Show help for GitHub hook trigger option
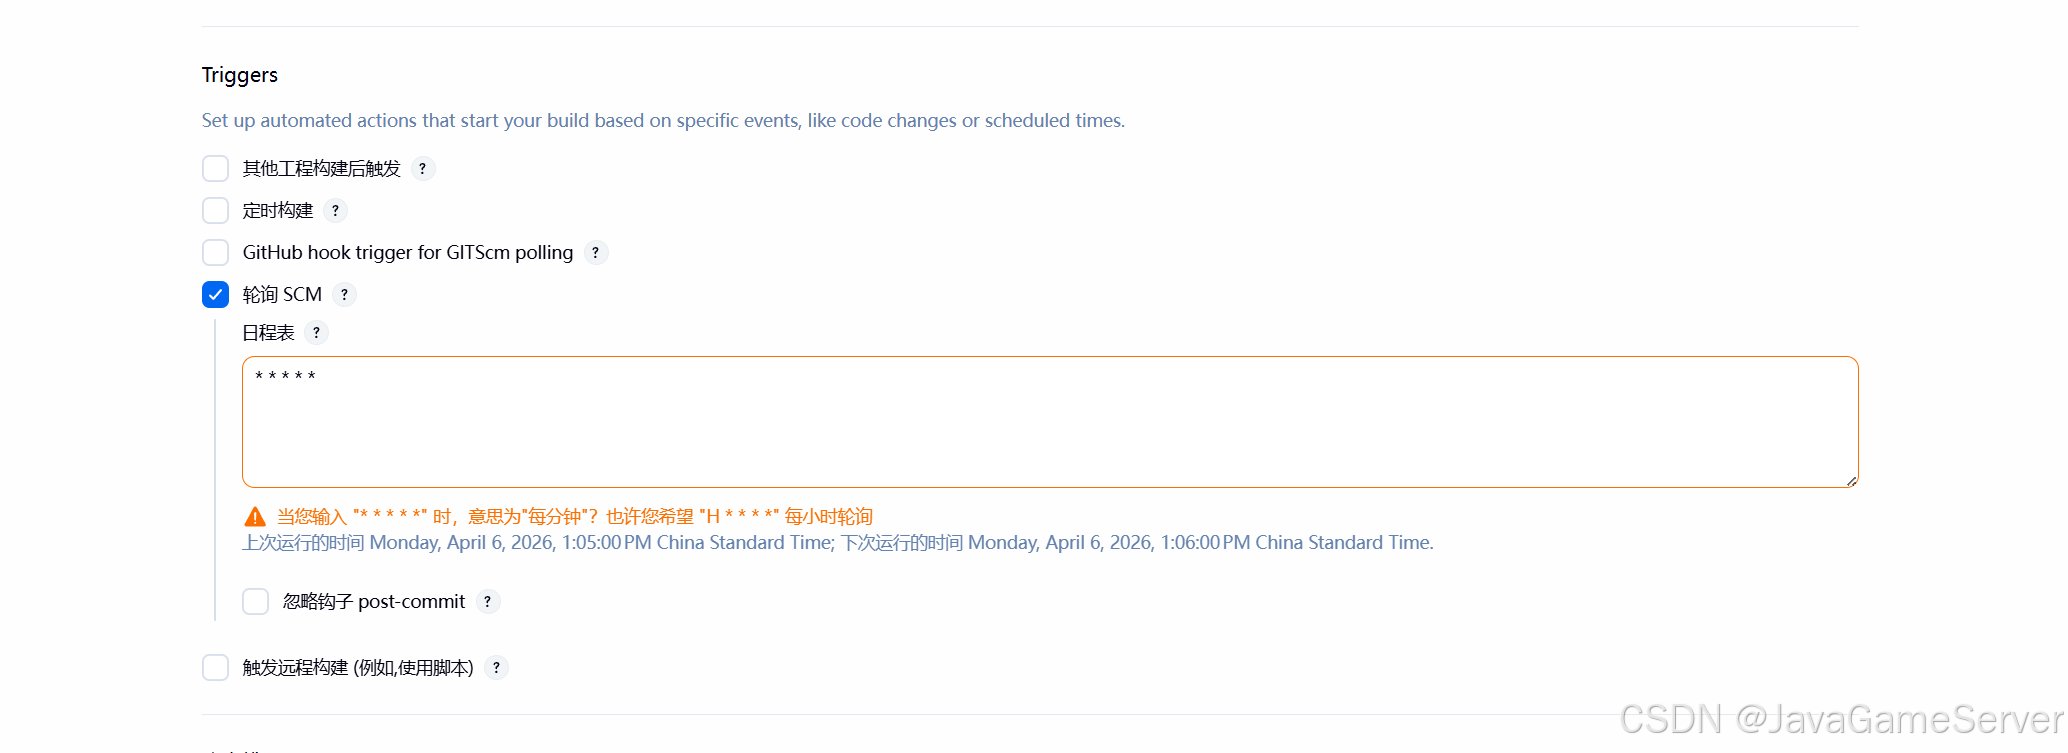The image size is (2068, 753). [x=596, y=253]
